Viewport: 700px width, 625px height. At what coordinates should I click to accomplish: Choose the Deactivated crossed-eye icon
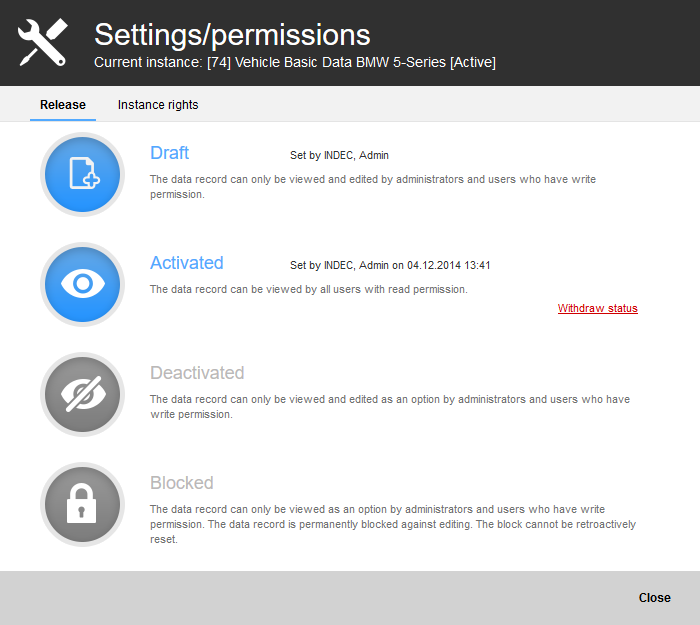point(83,394)
